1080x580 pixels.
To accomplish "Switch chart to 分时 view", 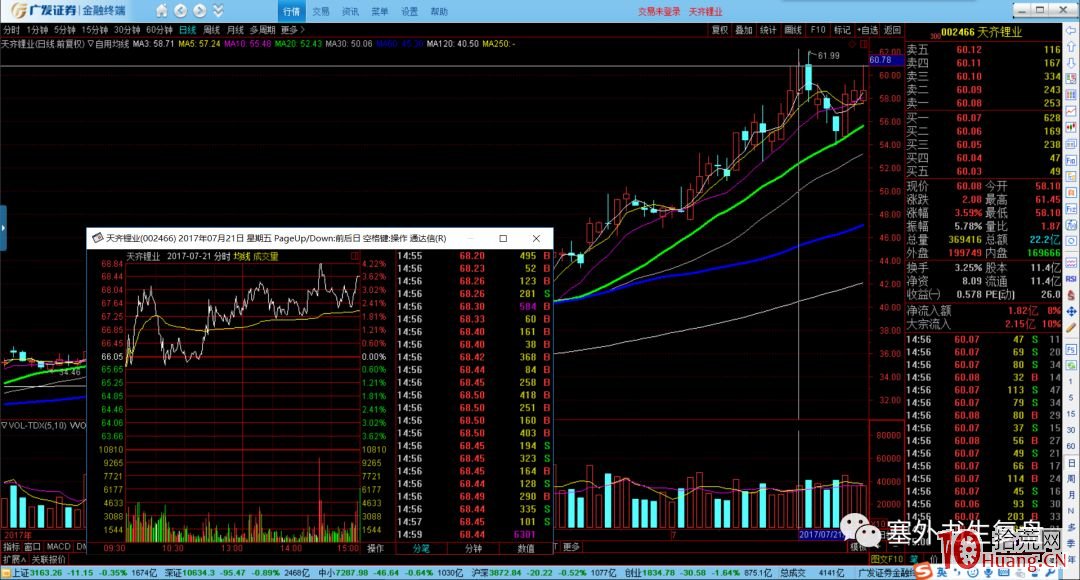I will (x=11, y=30).
